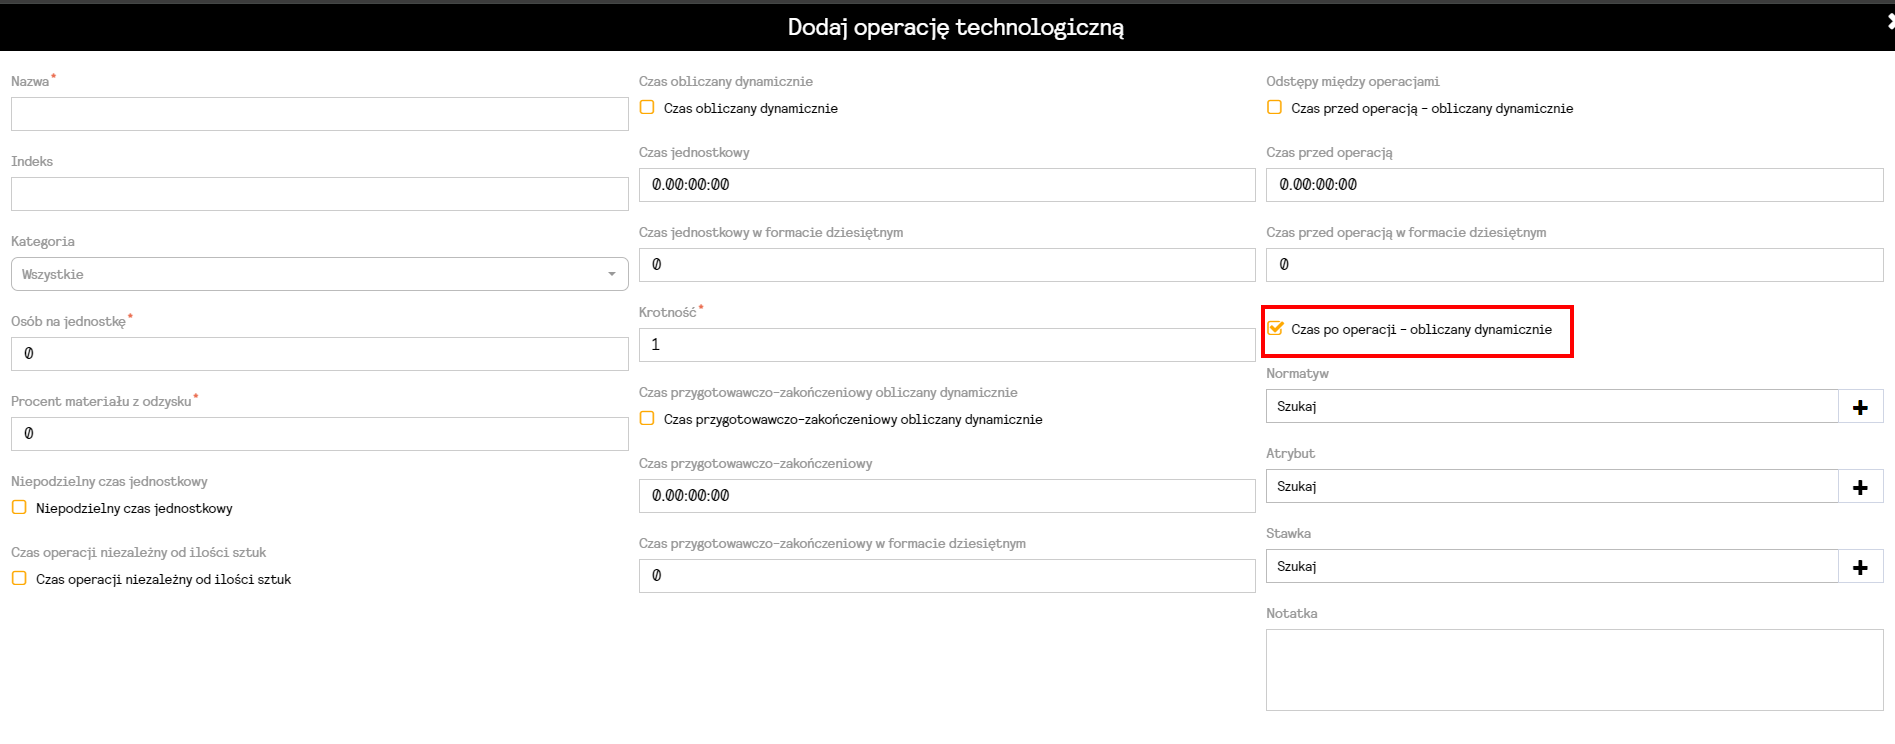Click the Atrybut search field
Viewport: 1895px width, 744px height.
(1550, 487)
